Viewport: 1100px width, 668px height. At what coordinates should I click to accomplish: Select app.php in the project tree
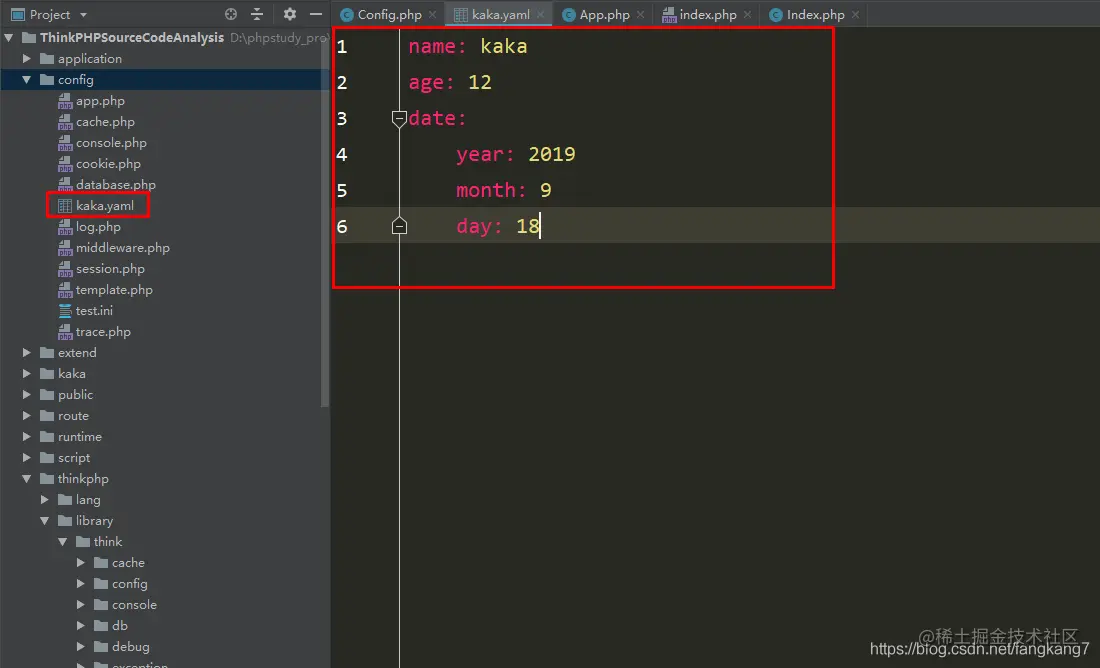click(100, 100)
